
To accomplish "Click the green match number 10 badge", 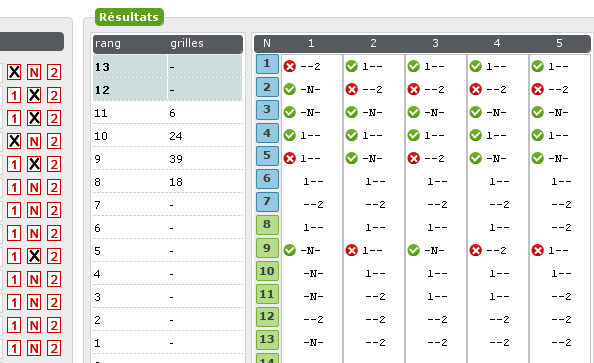I will (x=267, y=272).
